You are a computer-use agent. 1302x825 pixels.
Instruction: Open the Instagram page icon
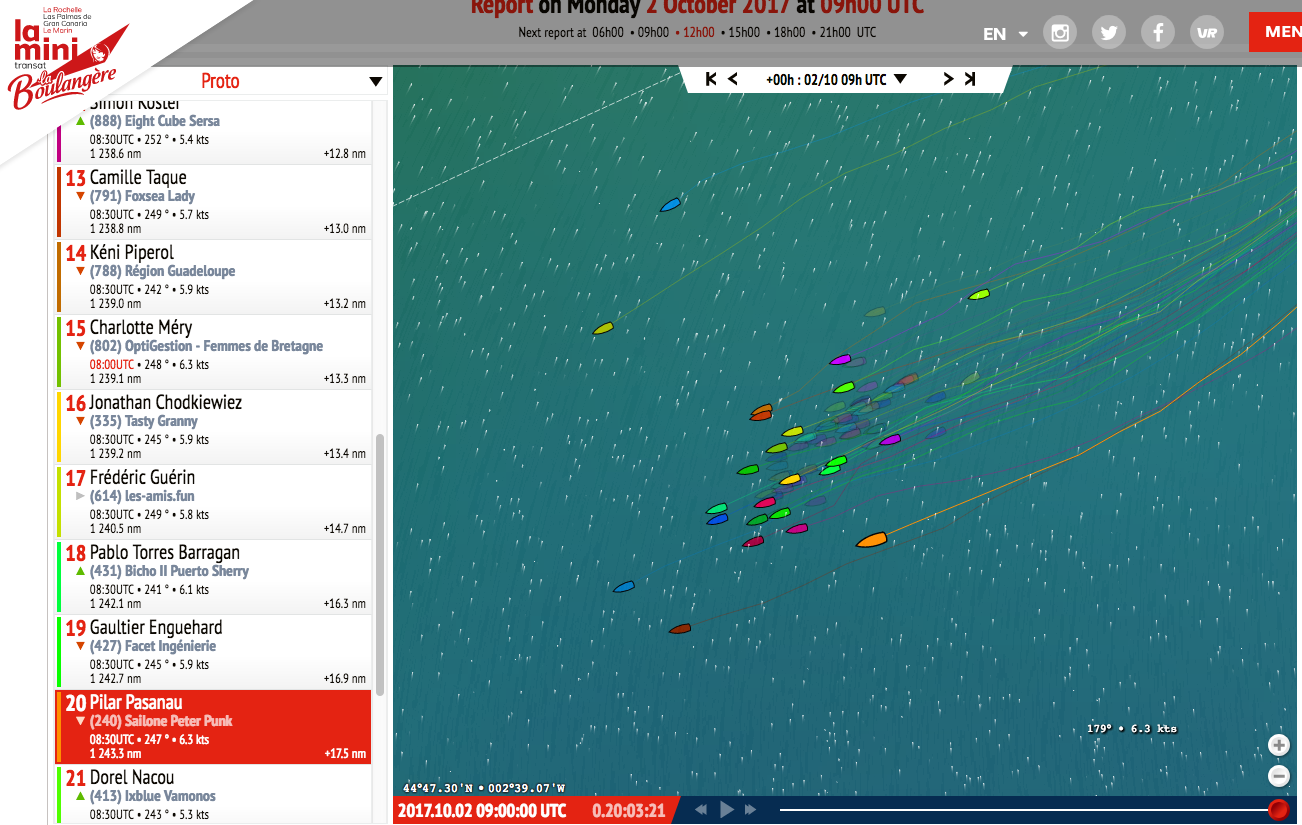[1060, 32]
